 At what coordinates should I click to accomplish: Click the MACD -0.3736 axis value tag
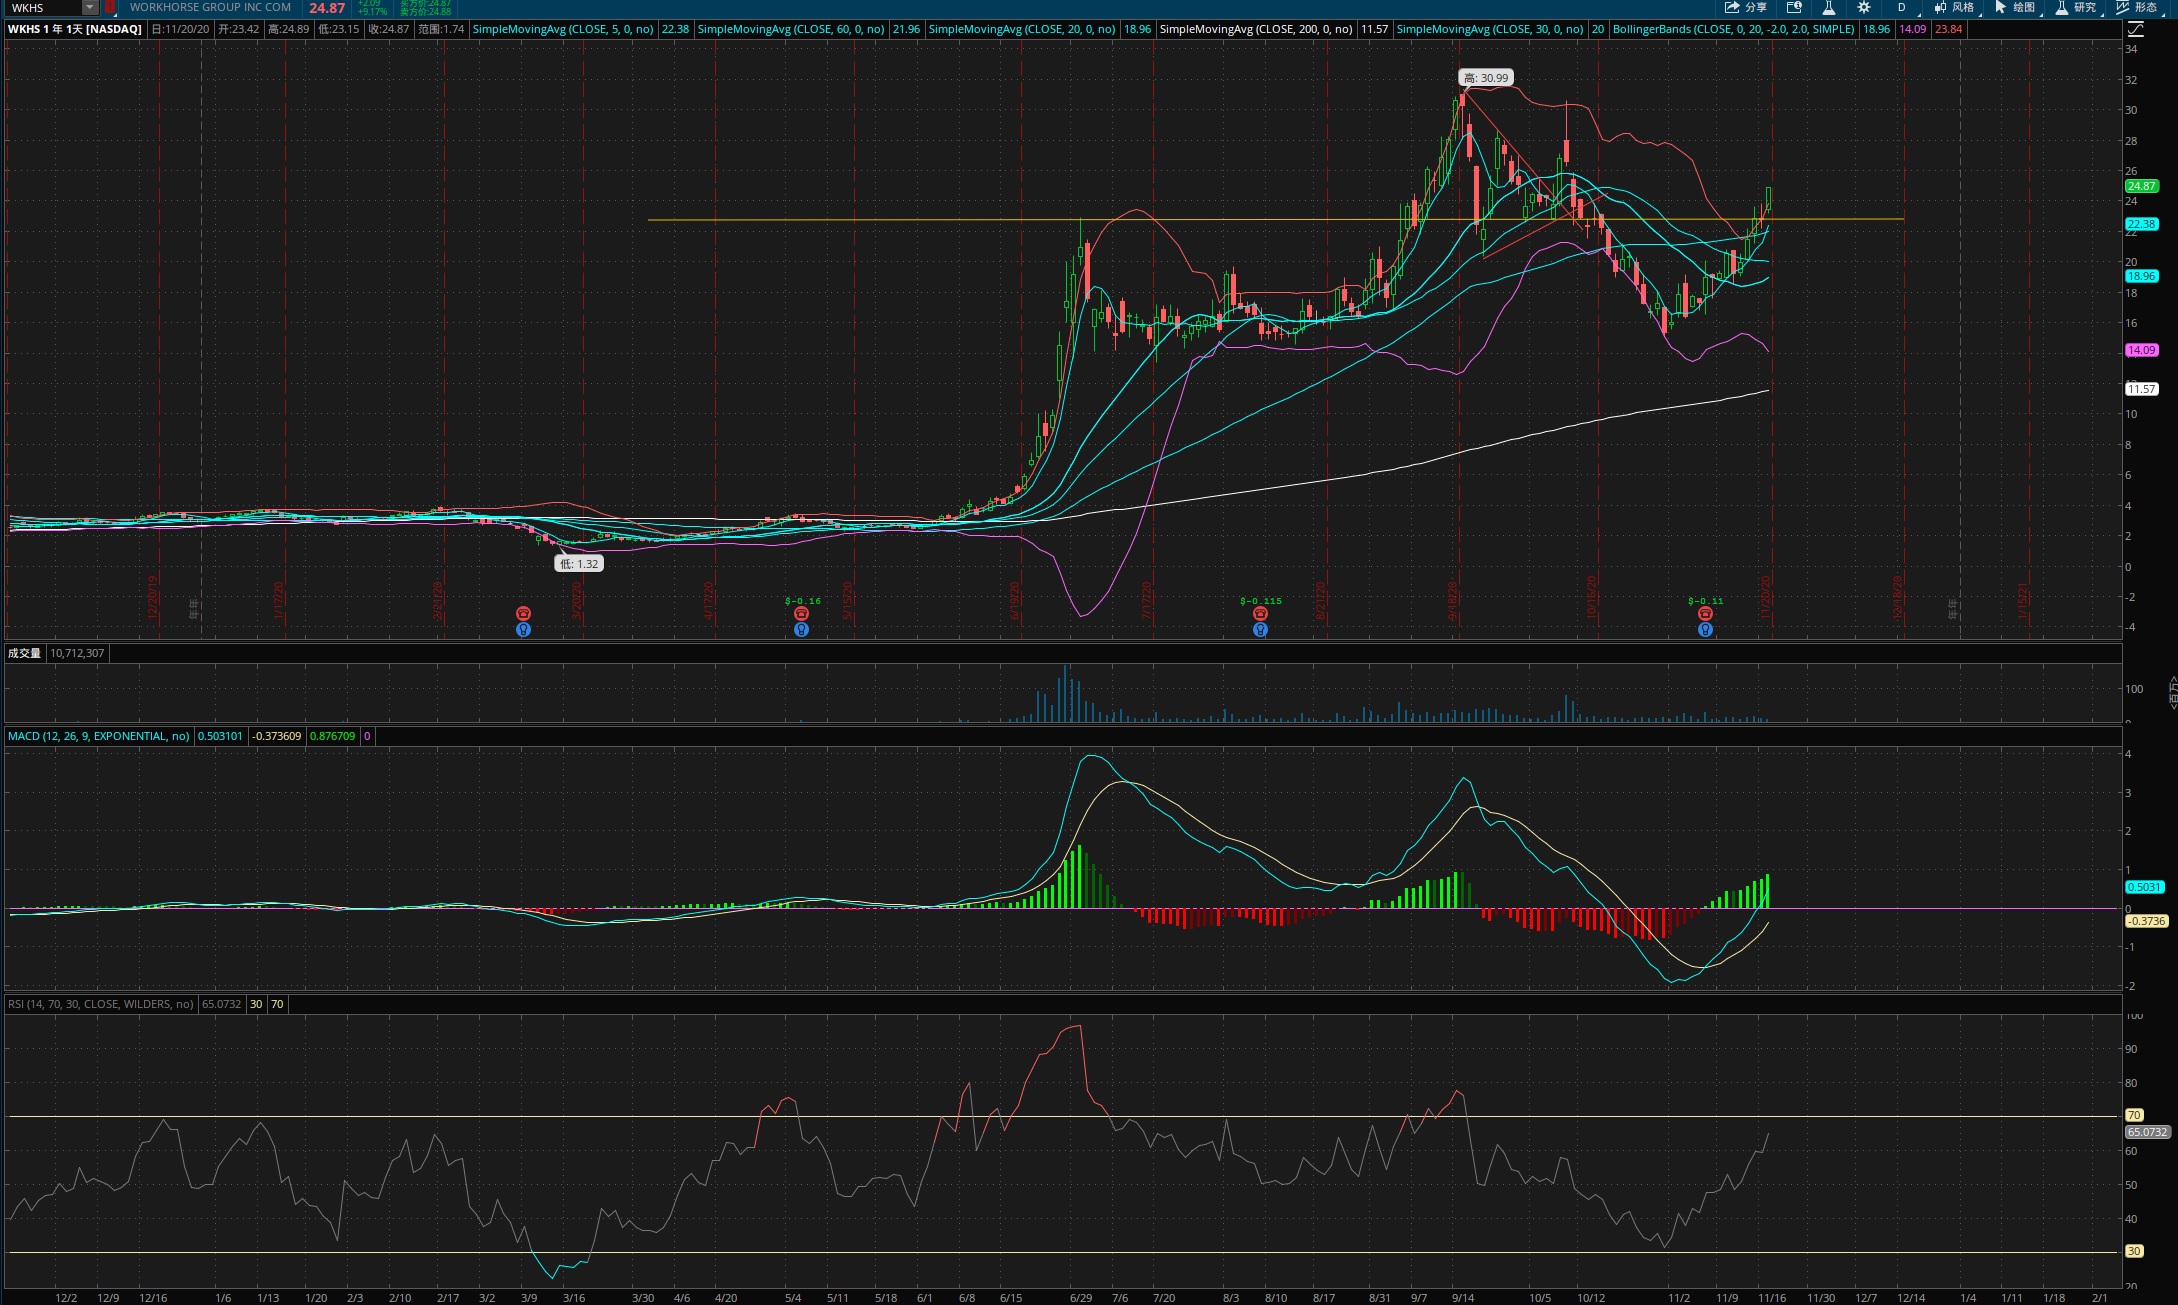click(x=2146, y=921)
